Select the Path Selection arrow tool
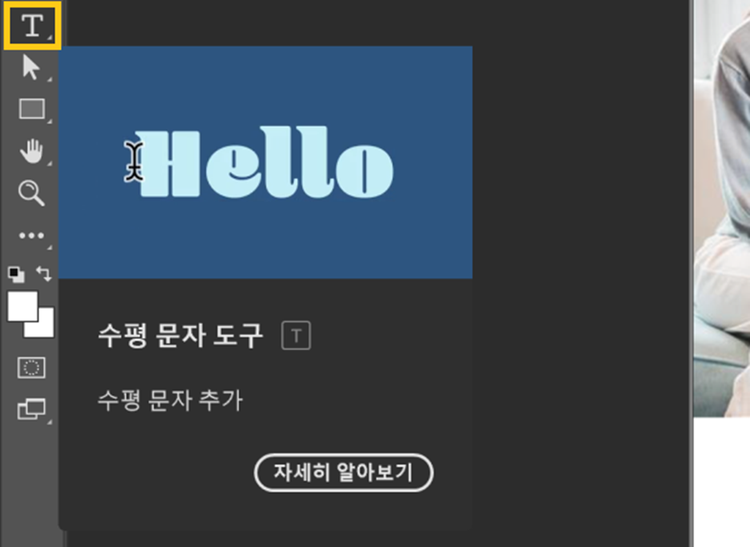Screen dimensions: 750x547 coord(31,67)
